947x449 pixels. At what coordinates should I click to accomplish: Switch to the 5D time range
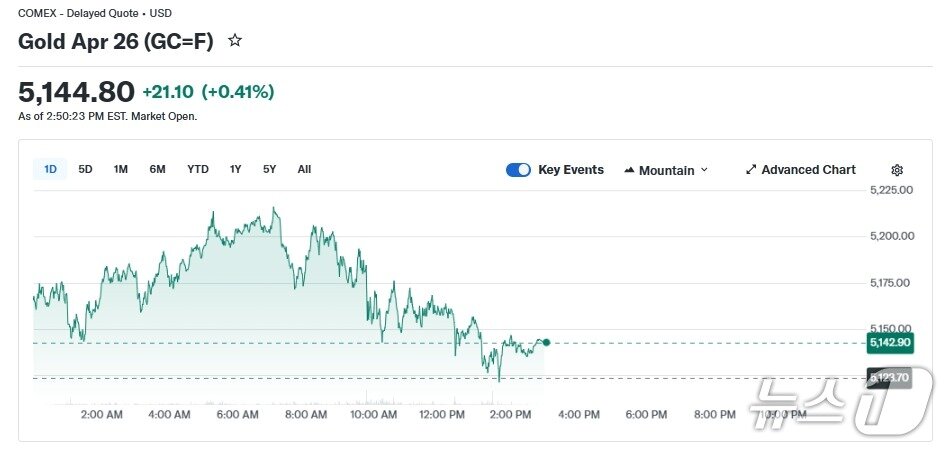click(85, 169)
